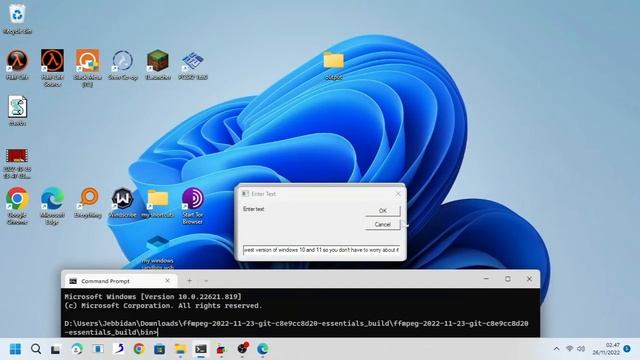Viewport: 640px width, 360px height.
Task: Open the blue circuit-board desktop shortcut
Action: point(193,64)
